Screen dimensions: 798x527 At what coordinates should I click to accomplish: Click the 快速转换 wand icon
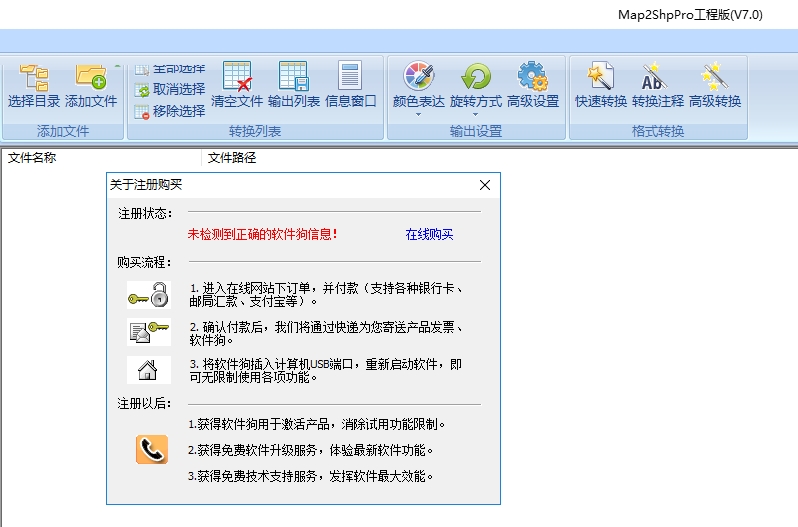tap(601, 77)
